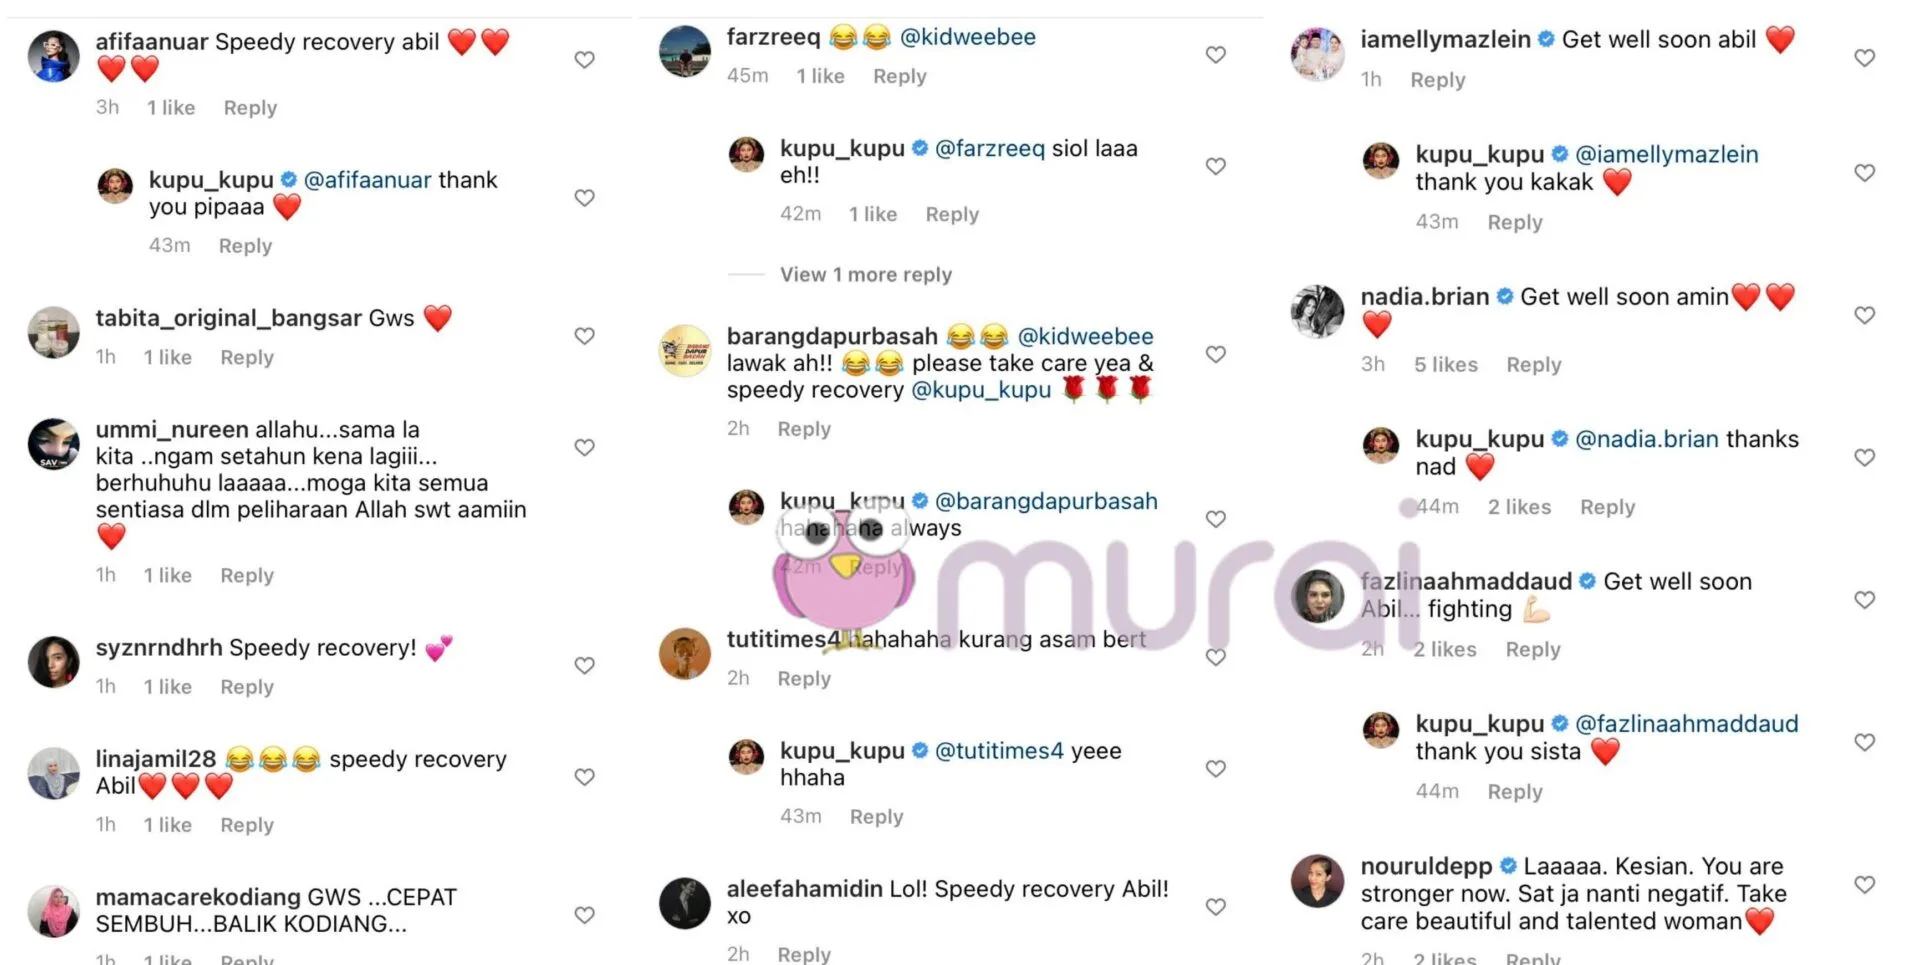Heart nouruldepp's Laaaaa Kesian comment

click(x=1865, y=884)
